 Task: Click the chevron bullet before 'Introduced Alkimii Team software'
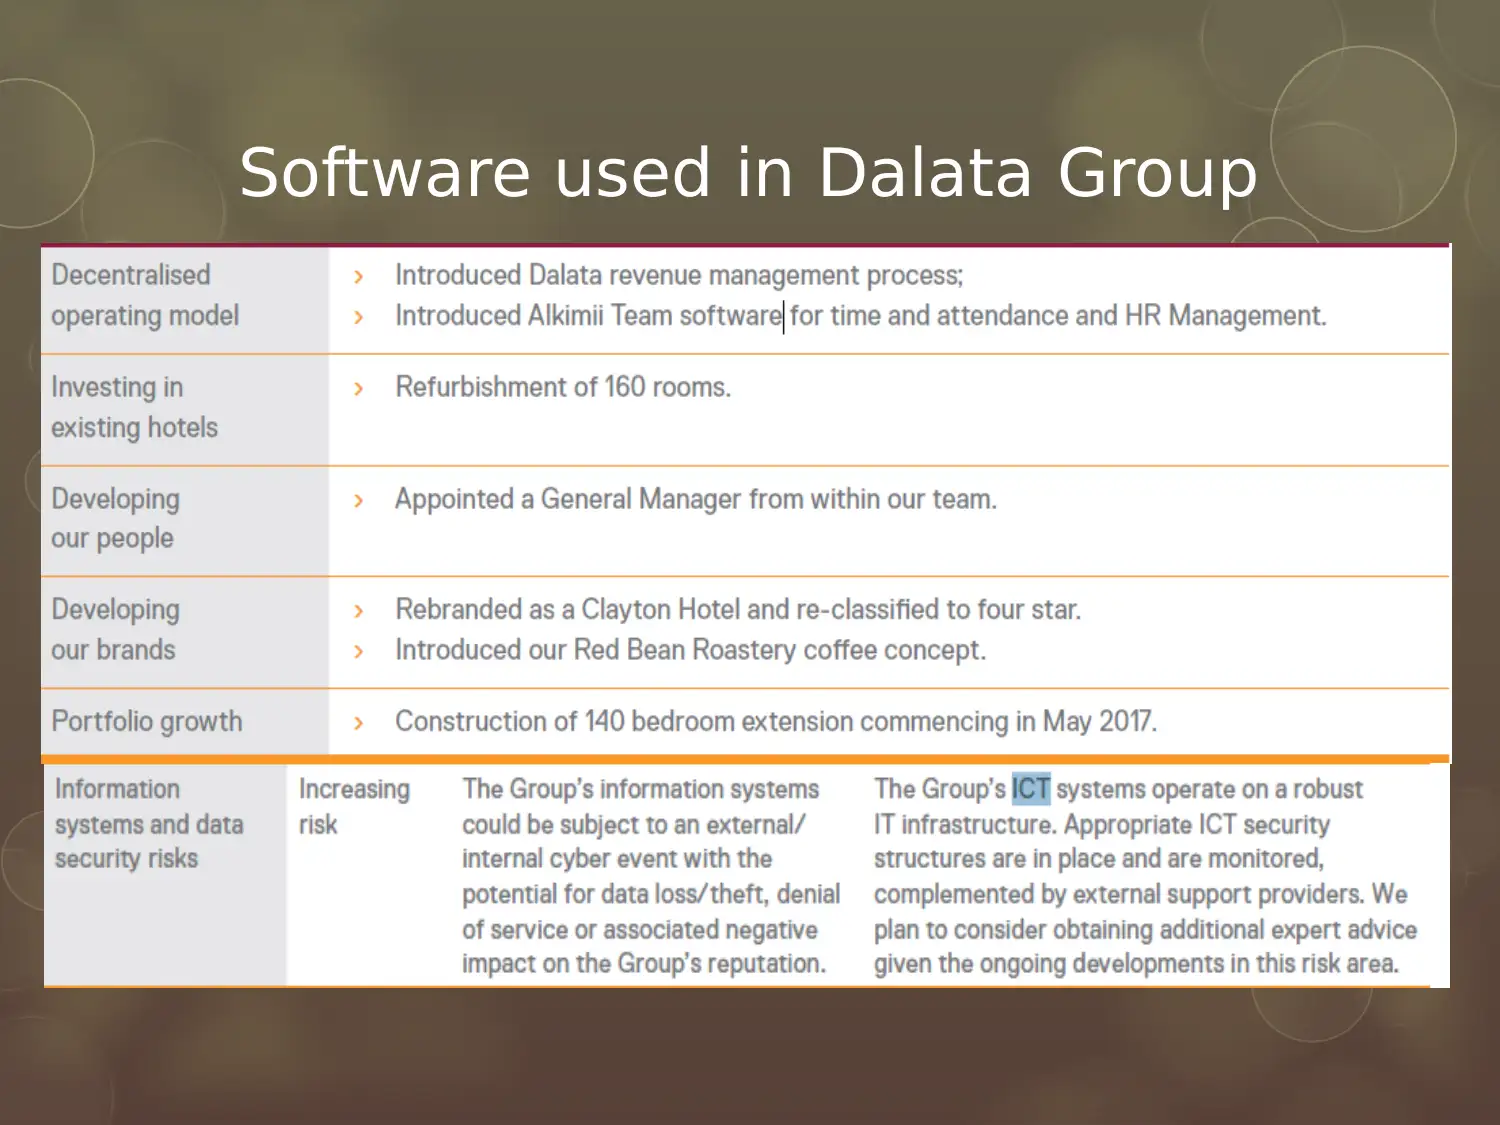click(x=359, y=318)
